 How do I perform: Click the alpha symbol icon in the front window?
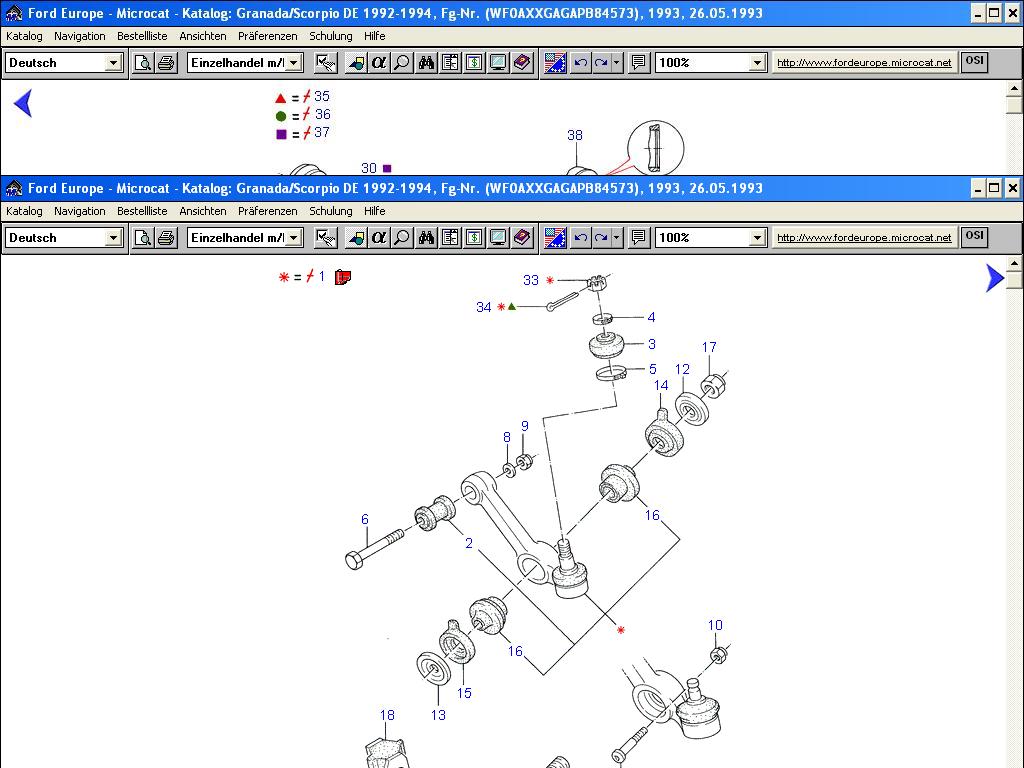(x=379, y=238)
